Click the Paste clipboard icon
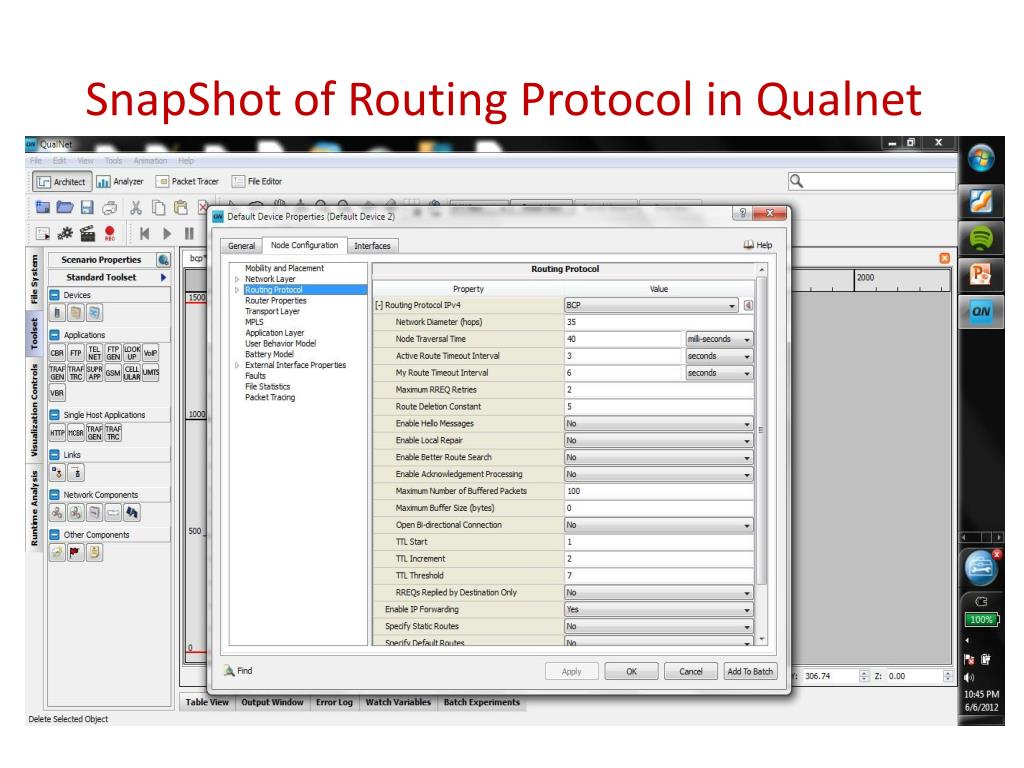The image size is (1024, 768). (x=181, y=208)
